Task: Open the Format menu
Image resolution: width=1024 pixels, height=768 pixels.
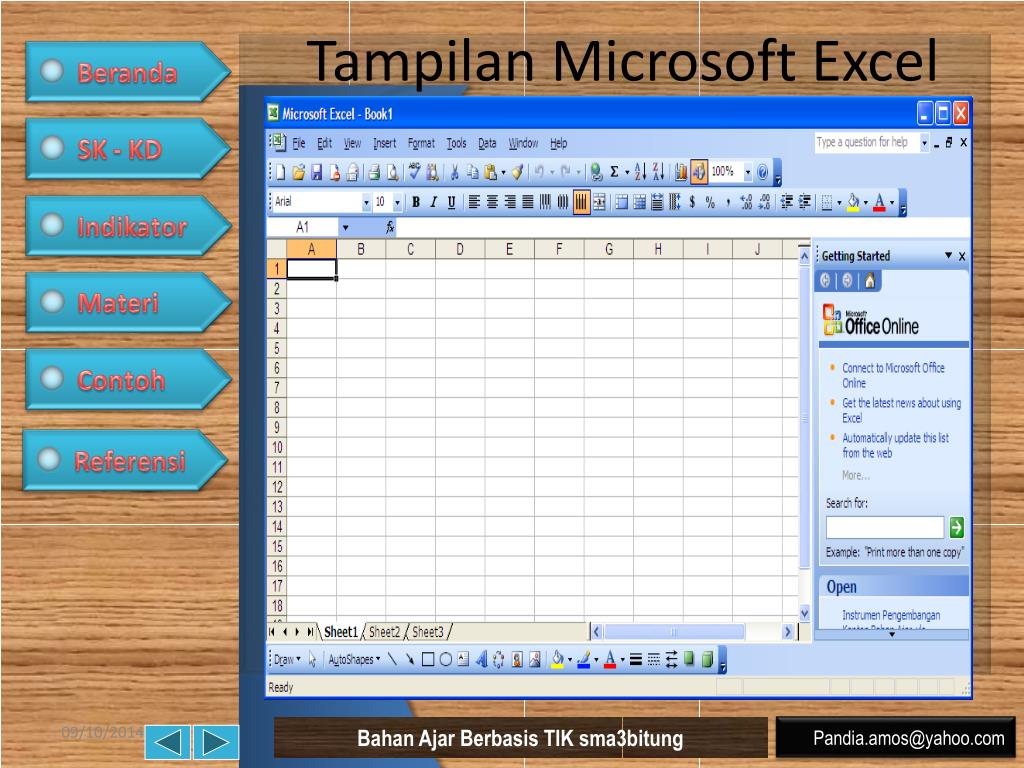Action: [421, 143]
